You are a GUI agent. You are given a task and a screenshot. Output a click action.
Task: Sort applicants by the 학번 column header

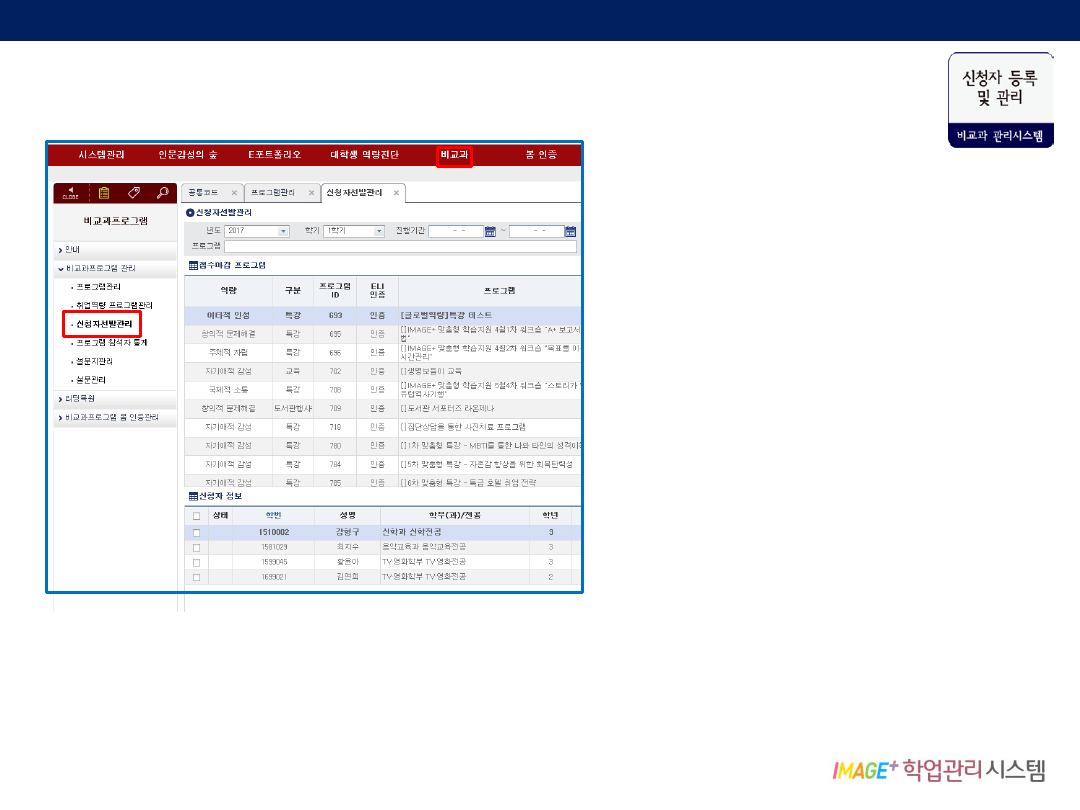(273, 516)
